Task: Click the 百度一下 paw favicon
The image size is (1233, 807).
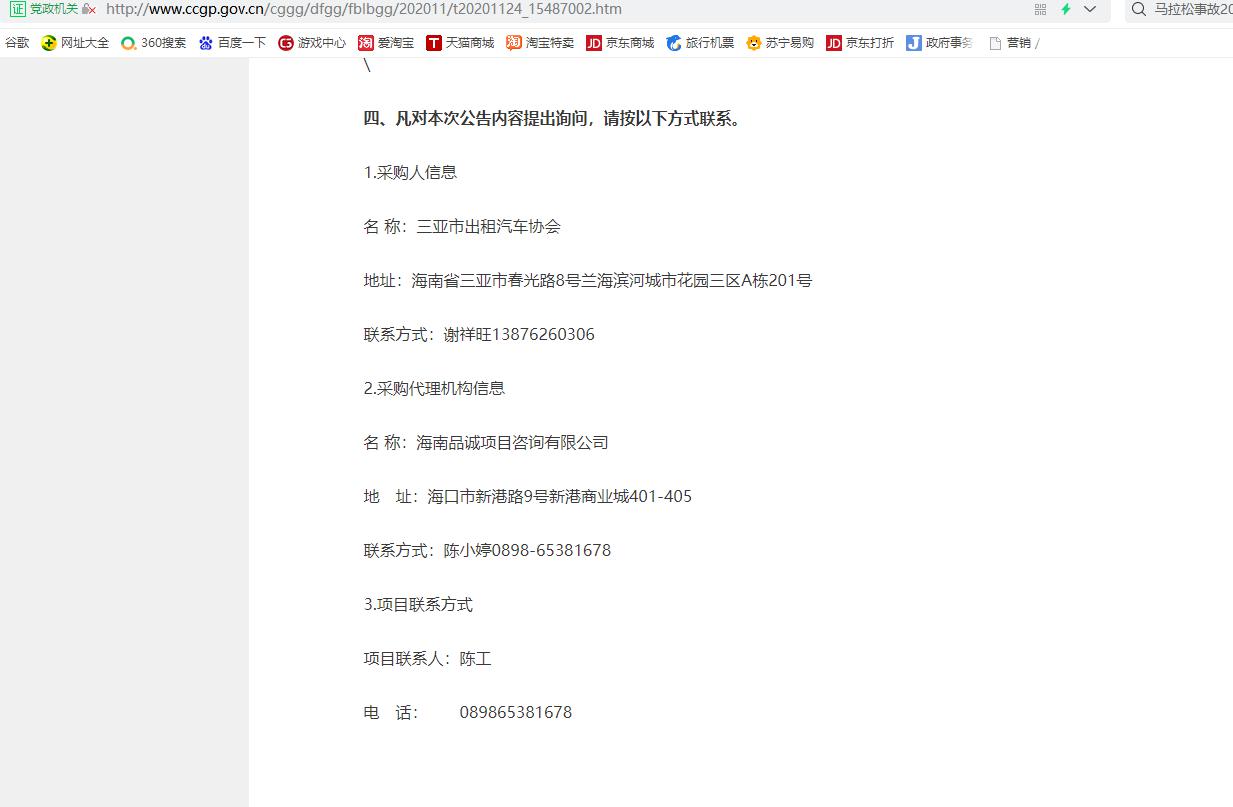Action: pos(206,43)
